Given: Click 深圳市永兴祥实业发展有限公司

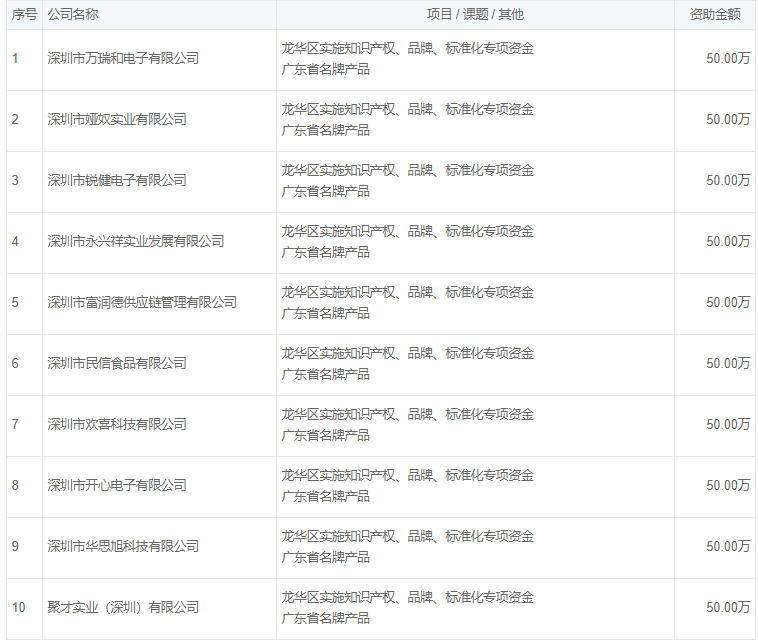Looking at the screenshot, I should 136,242.
